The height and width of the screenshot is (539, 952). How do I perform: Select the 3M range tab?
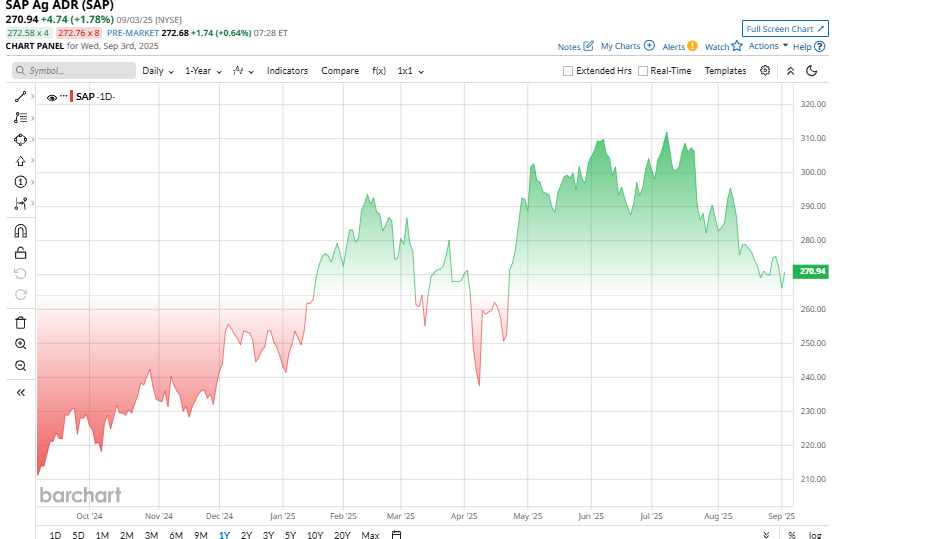[x=151, y=535]
